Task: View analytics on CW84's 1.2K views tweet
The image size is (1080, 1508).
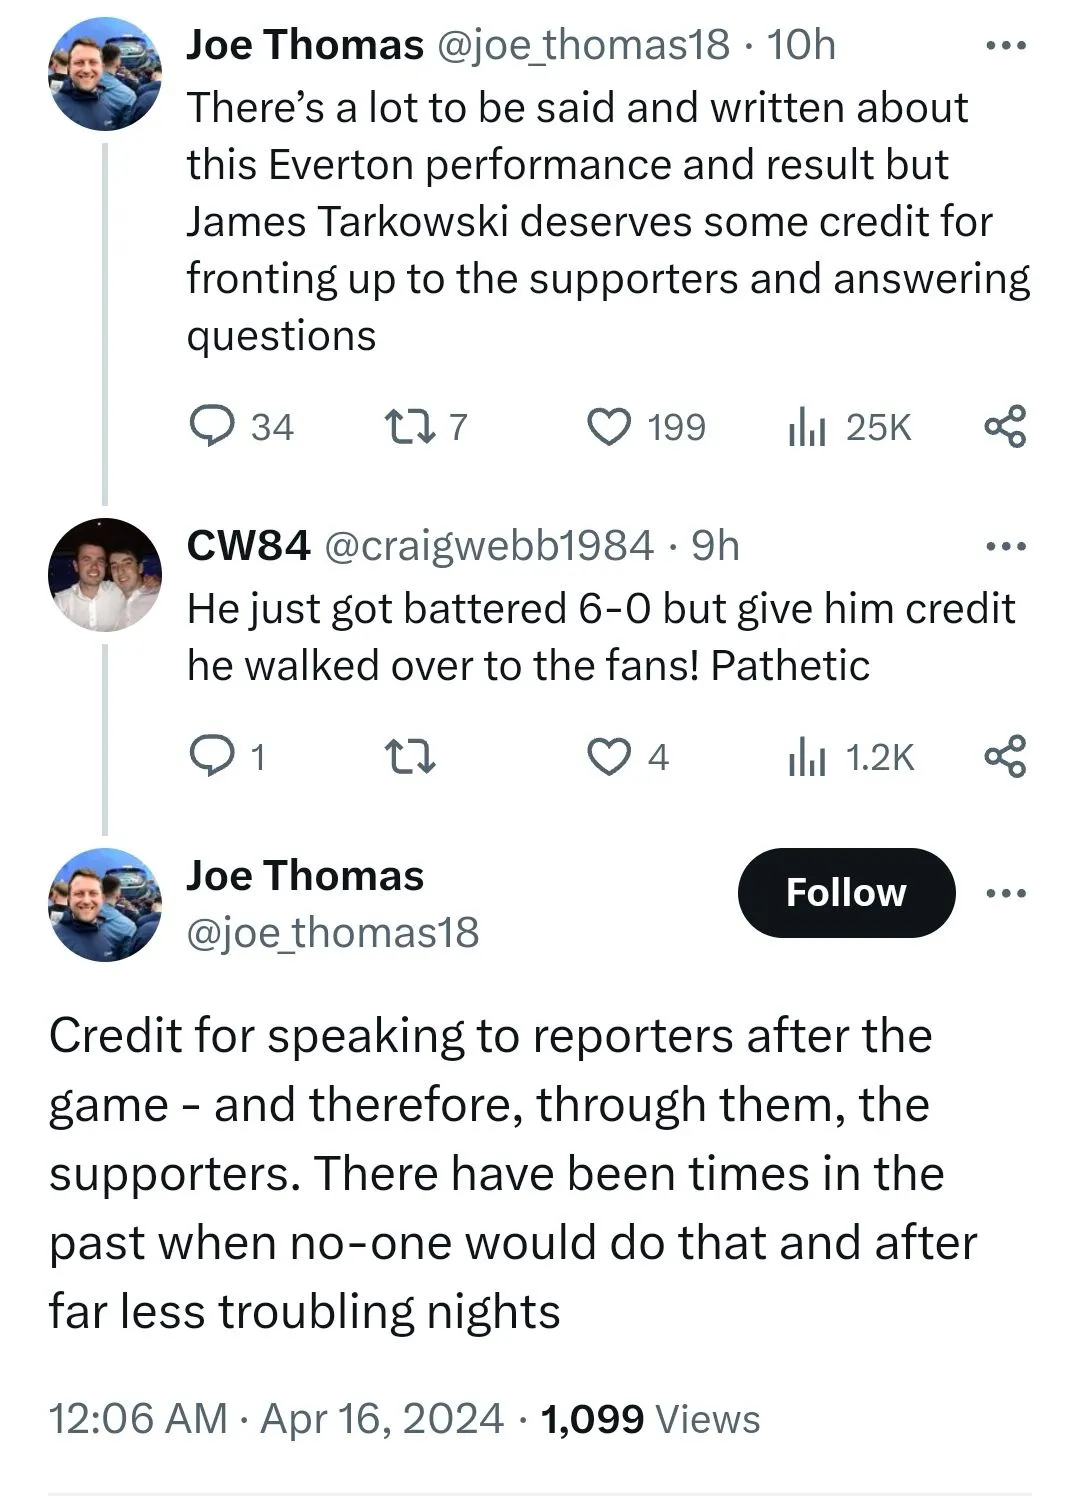Action: click(807, 758)
